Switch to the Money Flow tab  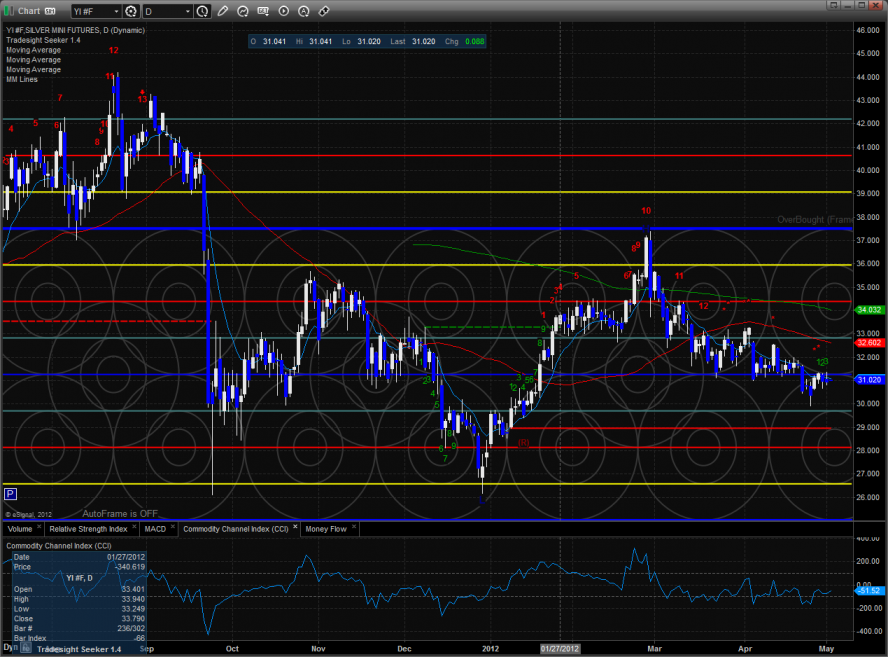coord(326,529)
